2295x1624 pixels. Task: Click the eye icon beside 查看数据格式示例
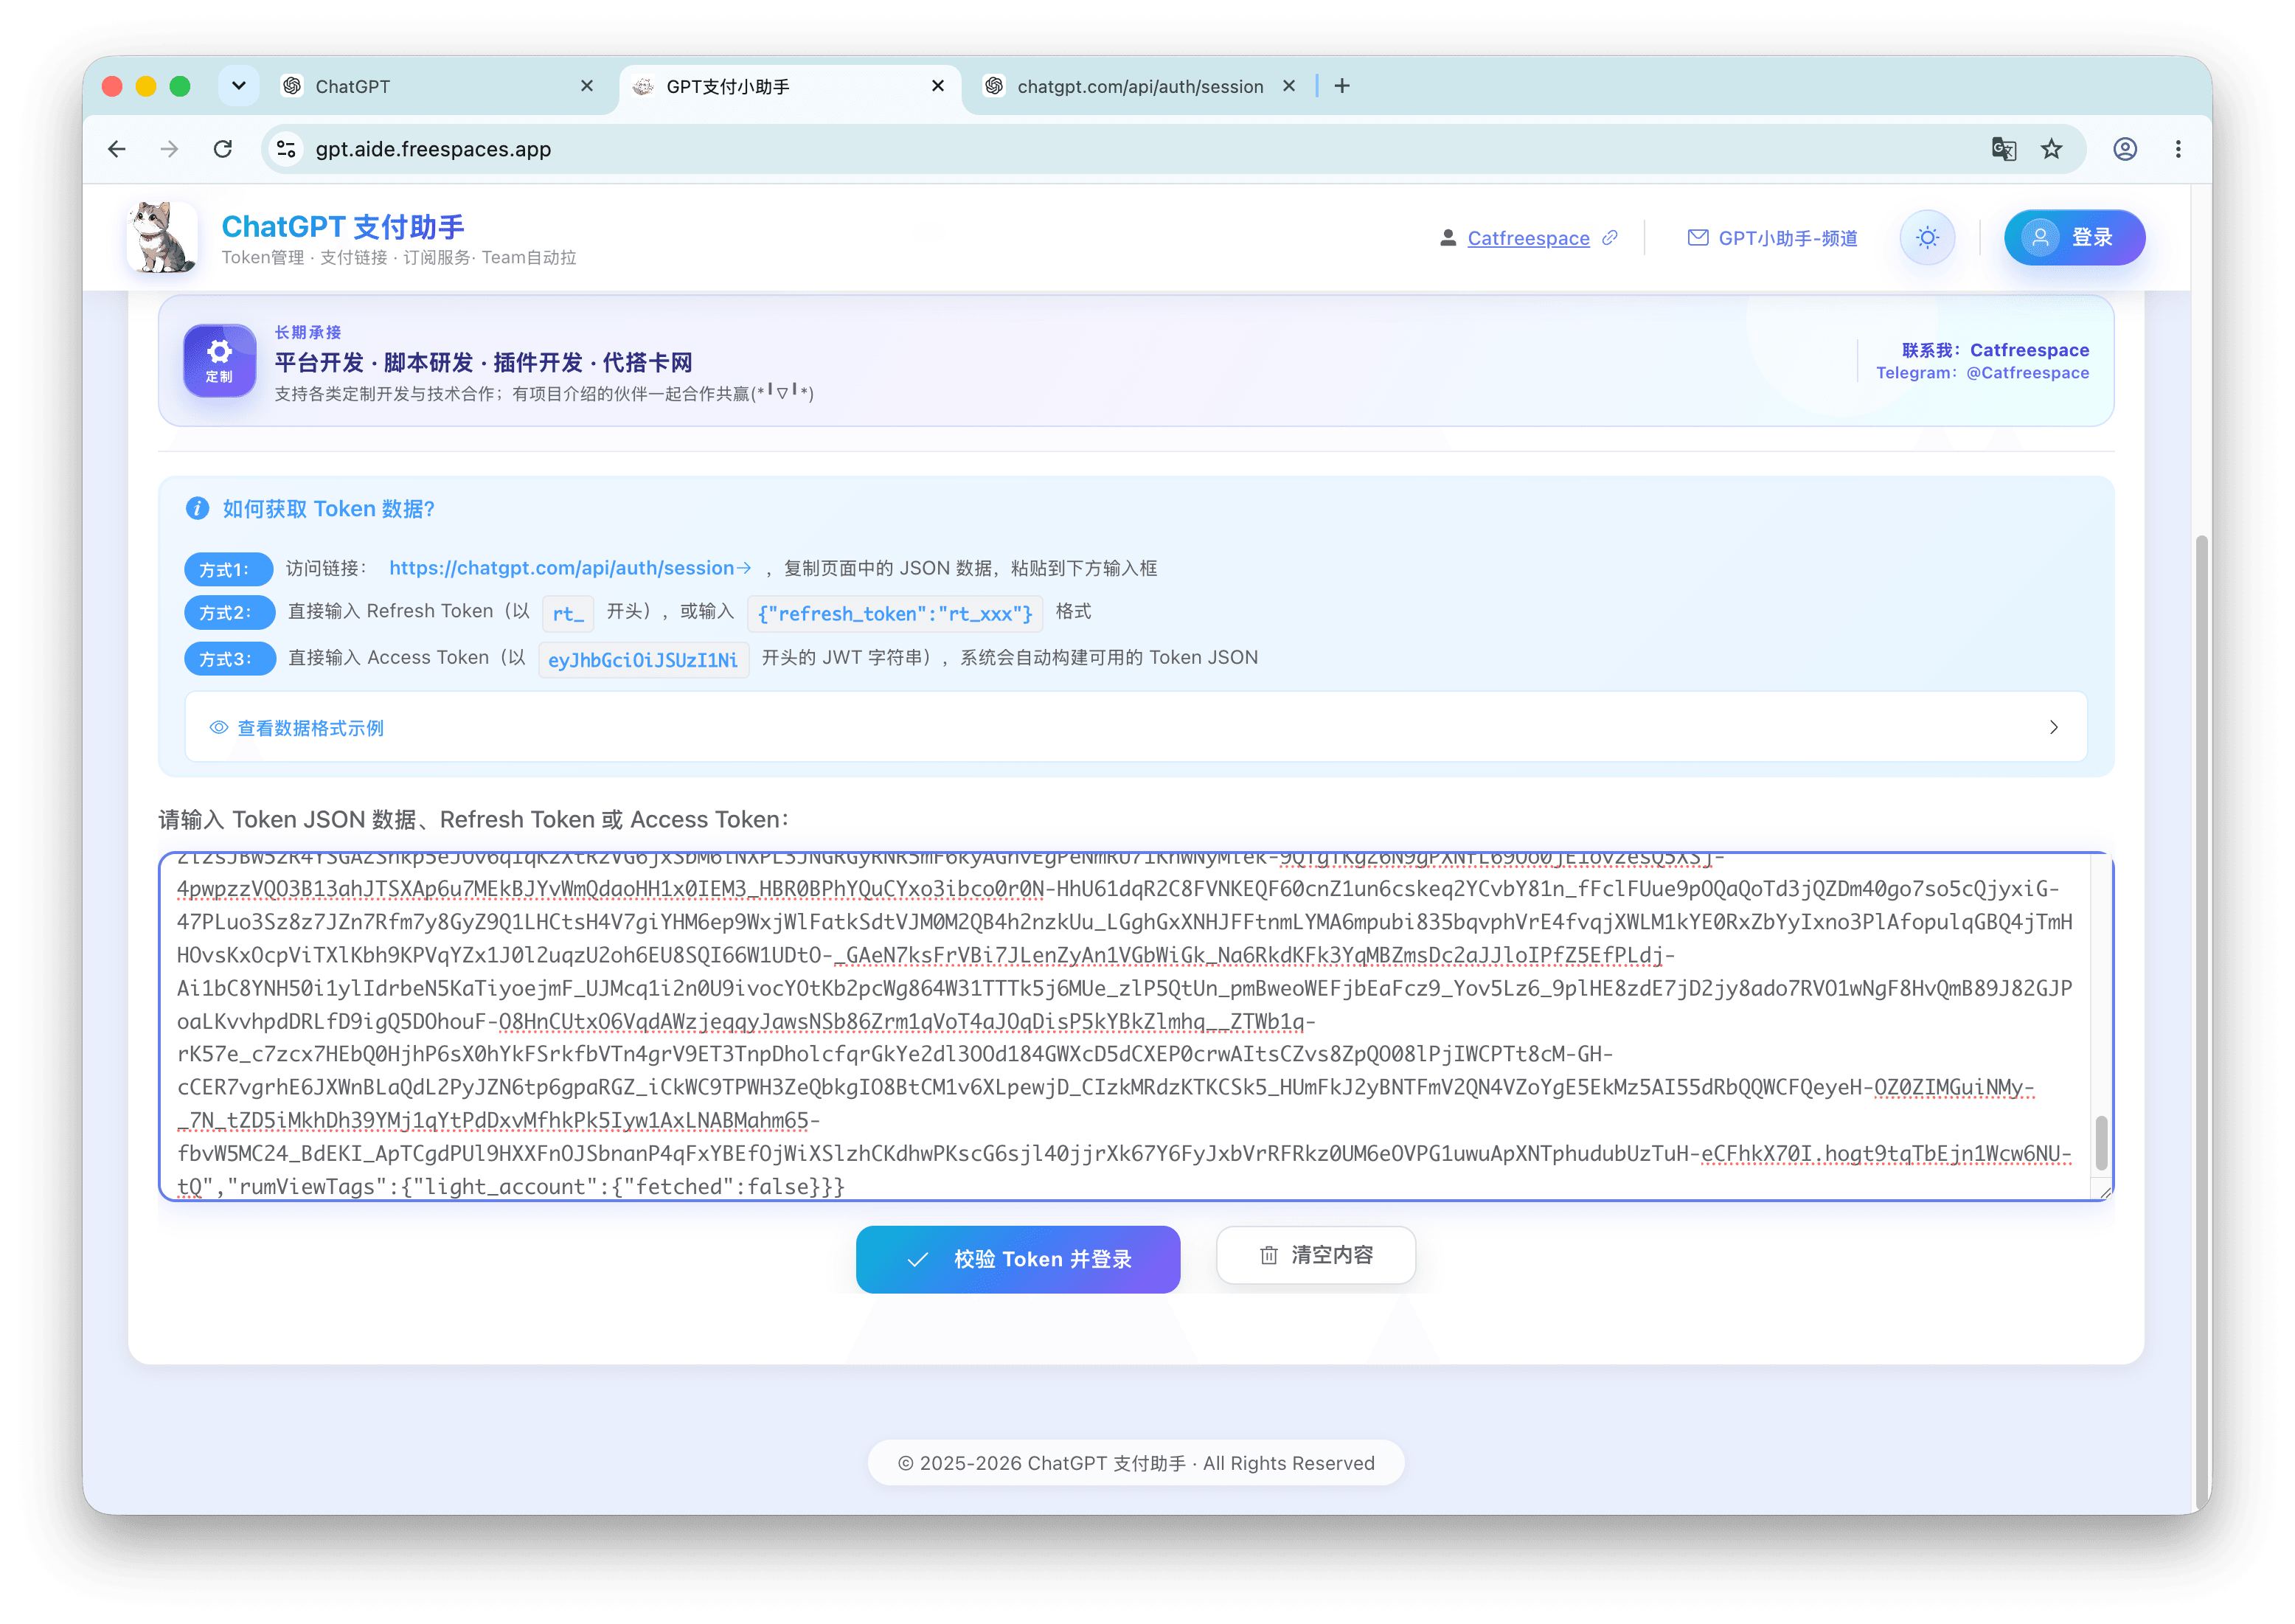pyautogui.click(x=218, y=727)
